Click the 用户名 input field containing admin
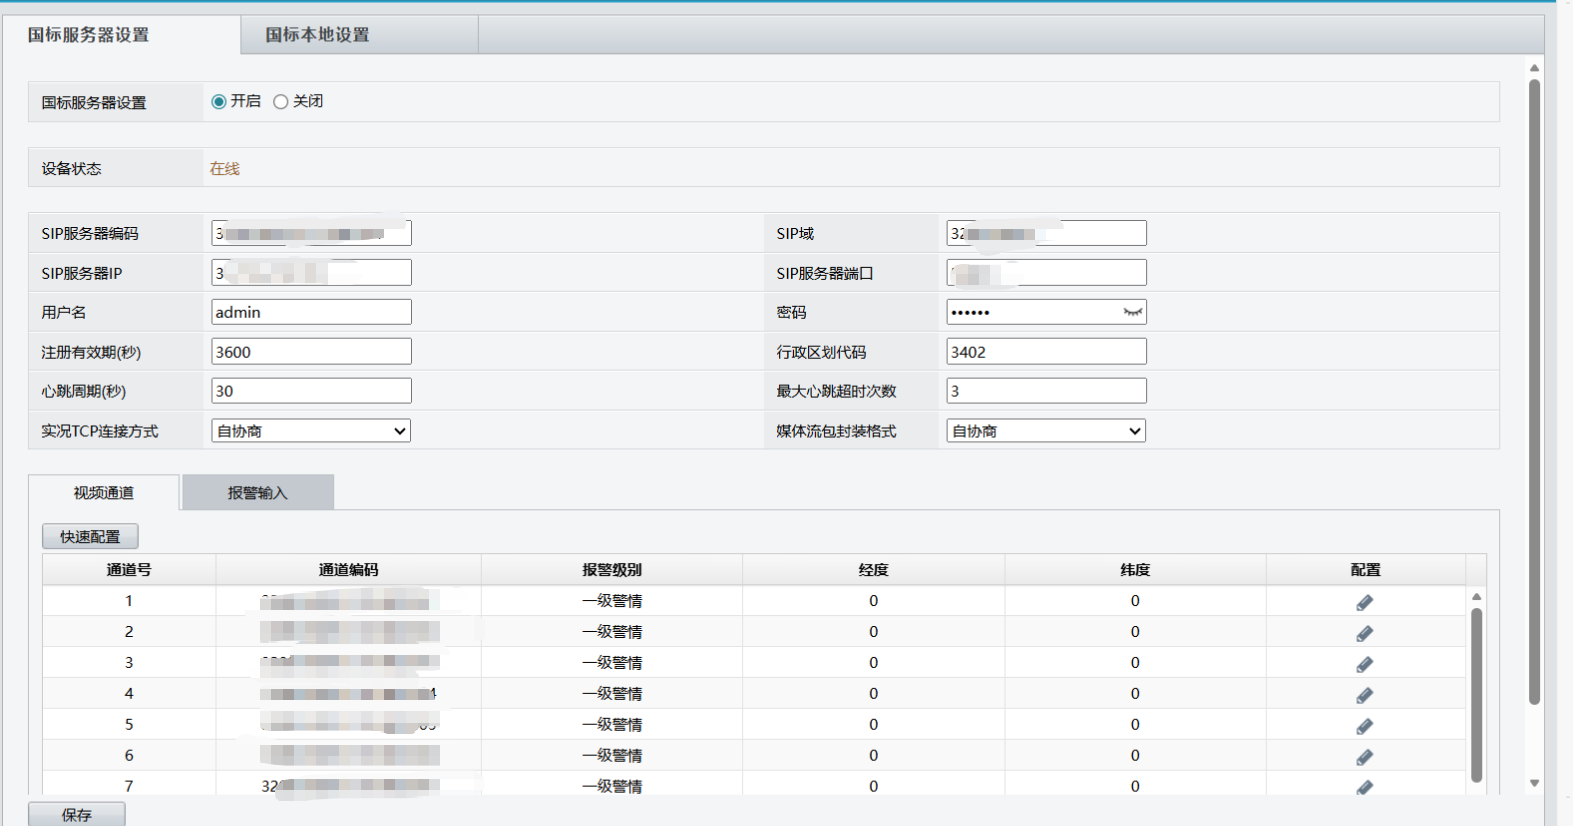 coord(311,312)
